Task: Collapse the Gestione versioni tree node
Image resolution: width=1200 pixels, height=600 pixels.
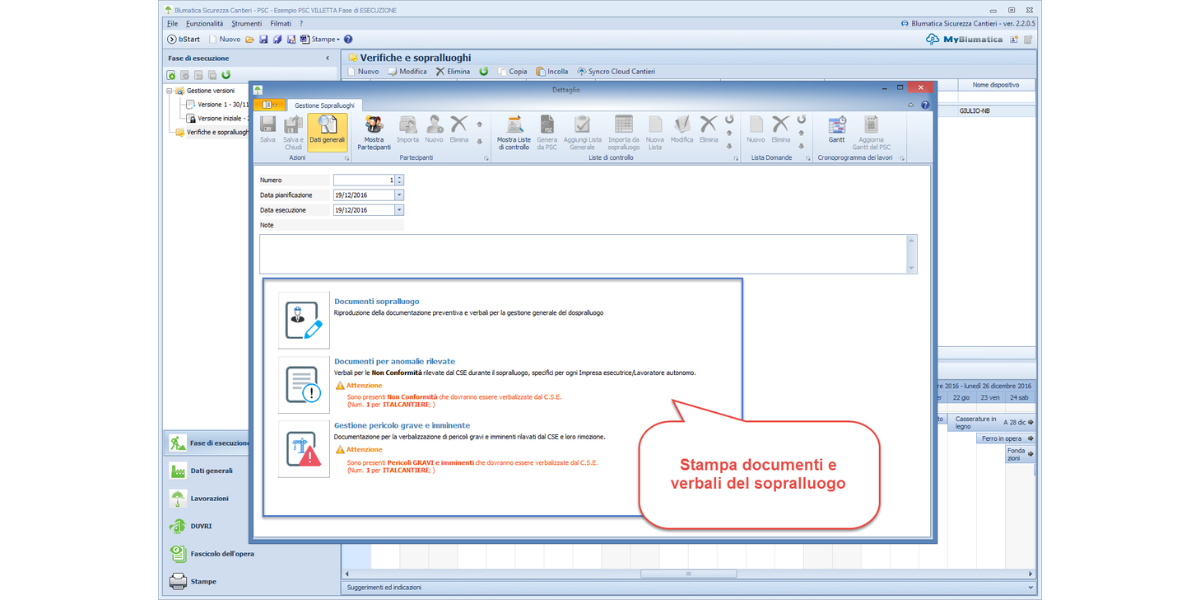Action: click(x=170, y=90)
